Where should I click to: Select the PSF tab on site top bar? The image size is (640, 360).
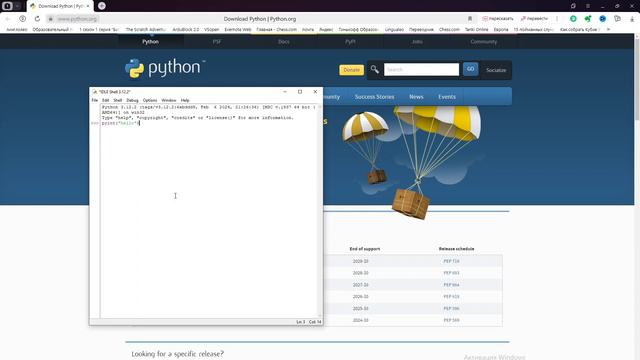(217, 42)
